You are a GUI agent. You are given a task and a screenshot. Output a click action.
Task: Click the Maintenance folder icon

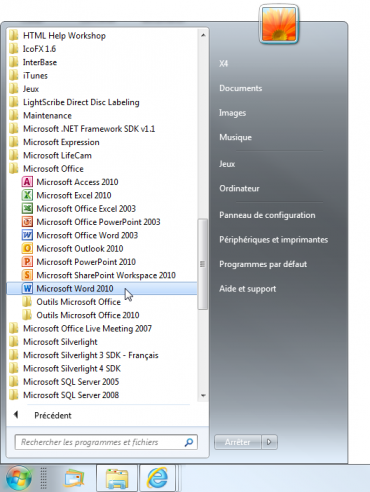point(13,115)
